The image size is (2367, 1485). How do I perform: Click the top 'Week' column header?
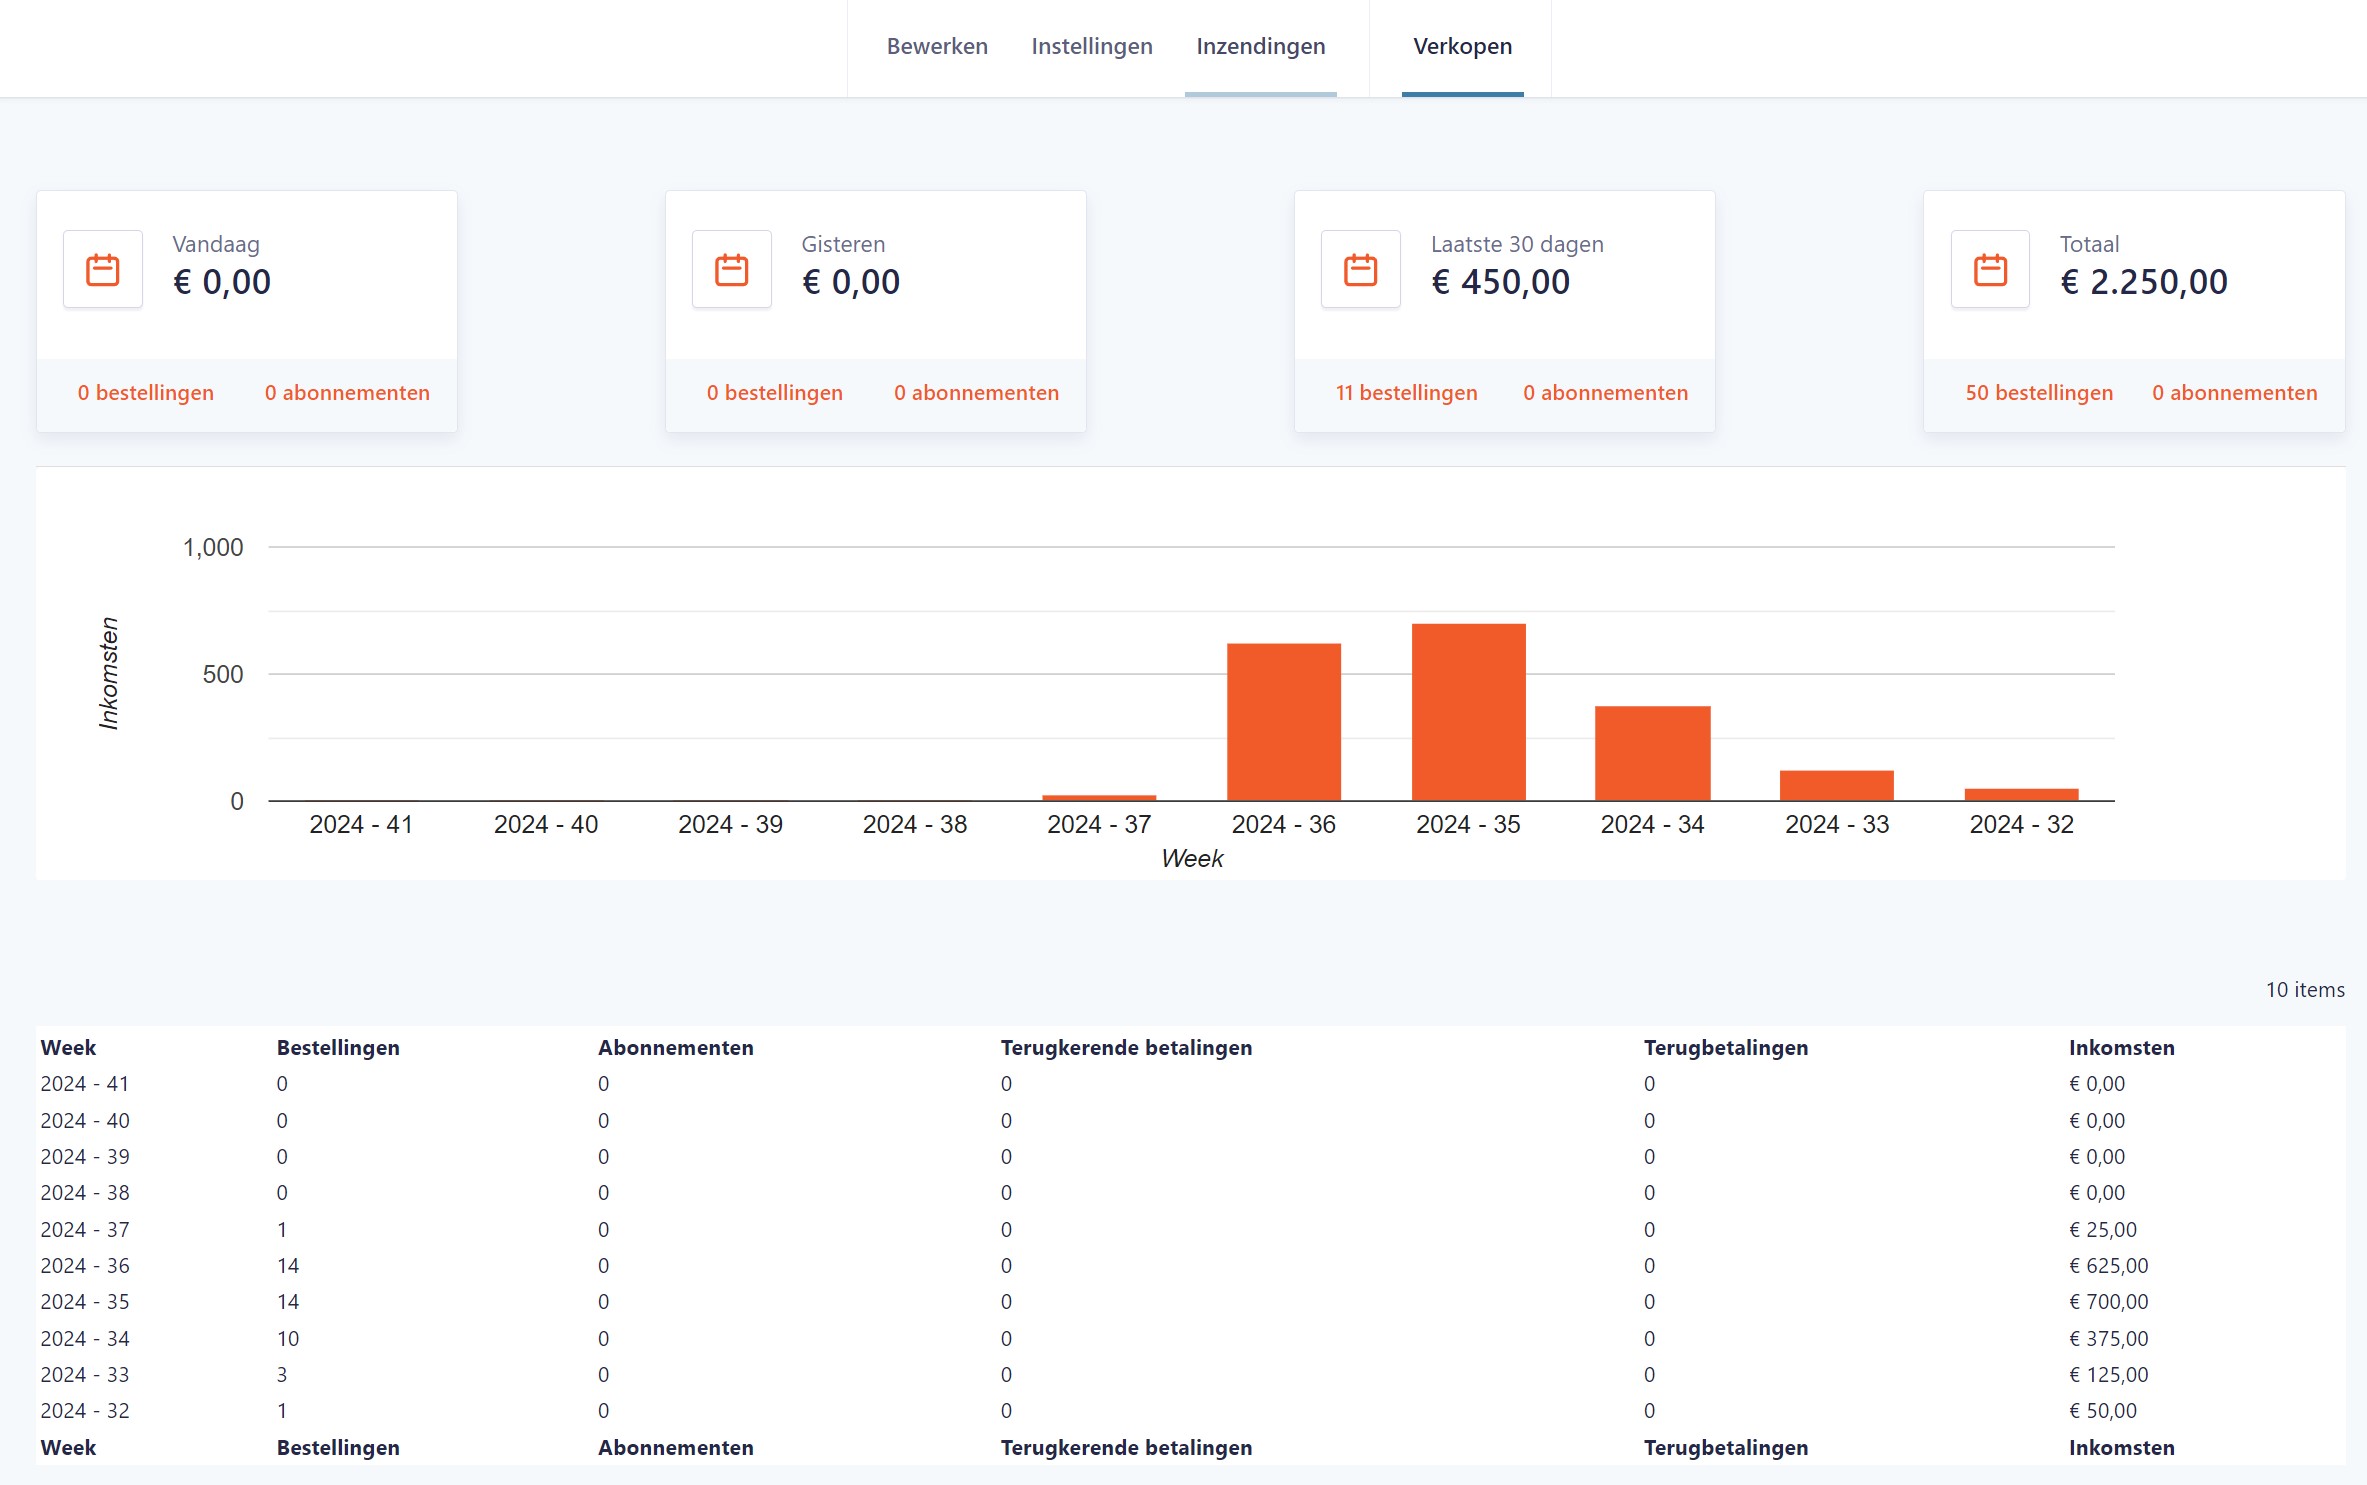pyautogui.click(x=68, y=1048)
